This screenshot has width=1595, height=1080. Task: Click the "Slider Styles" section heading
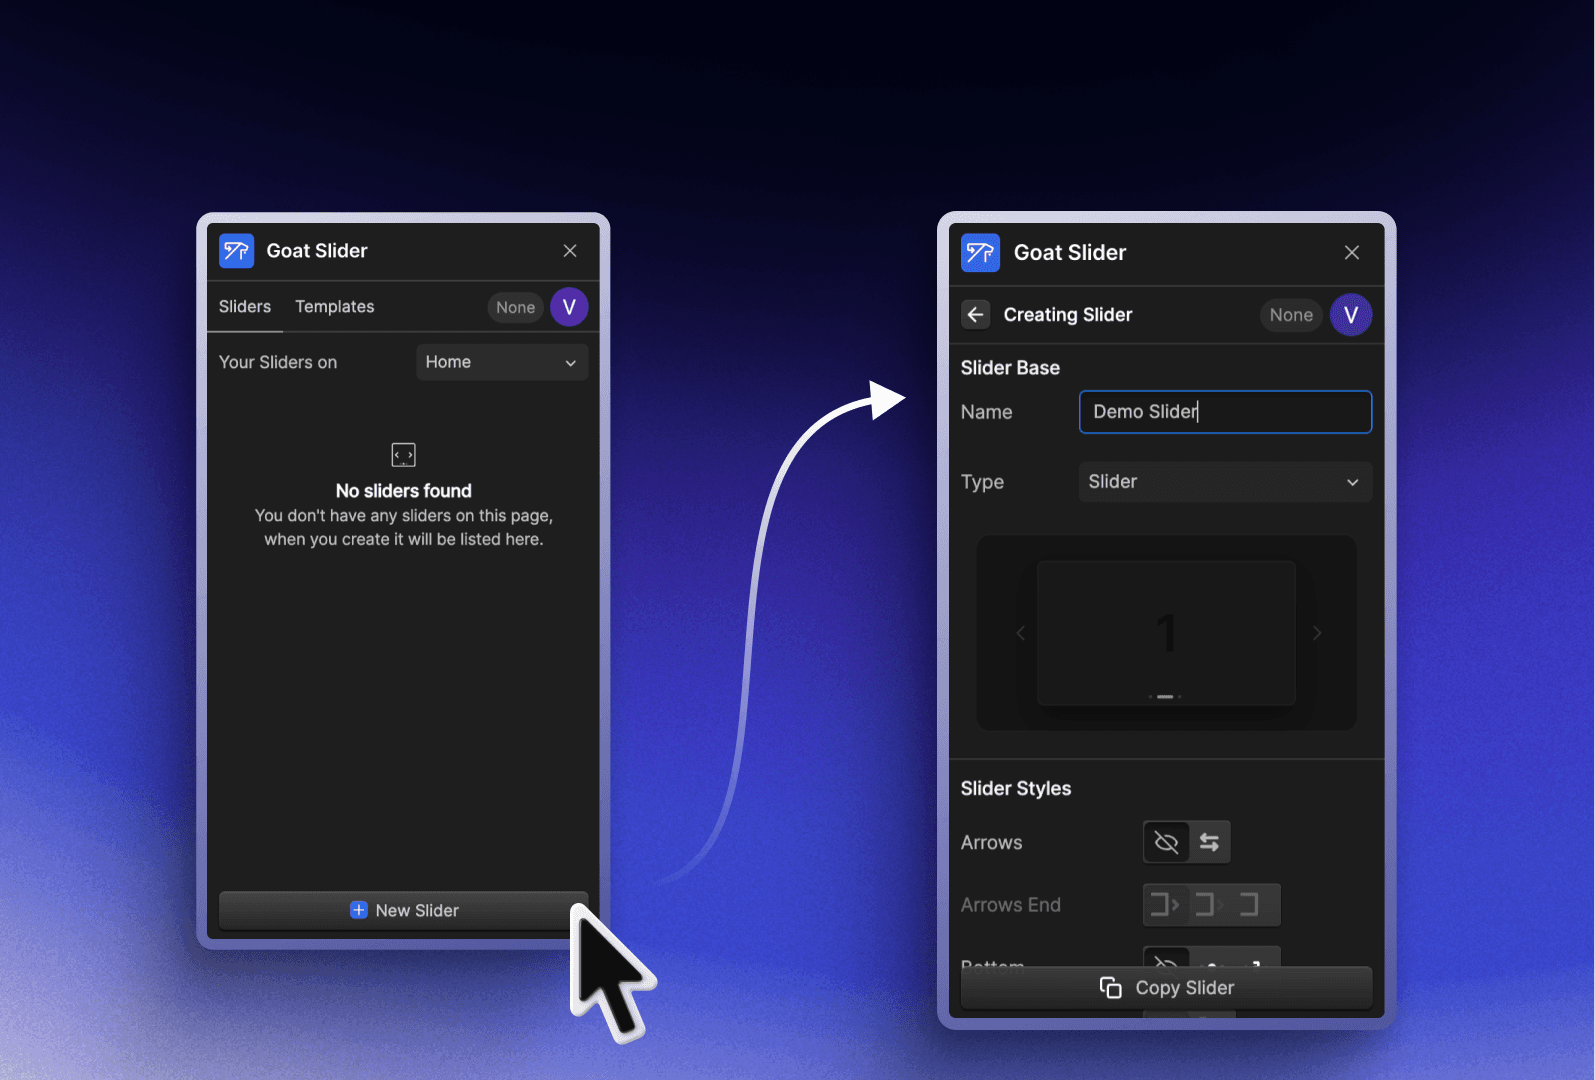pos(1016,789)
